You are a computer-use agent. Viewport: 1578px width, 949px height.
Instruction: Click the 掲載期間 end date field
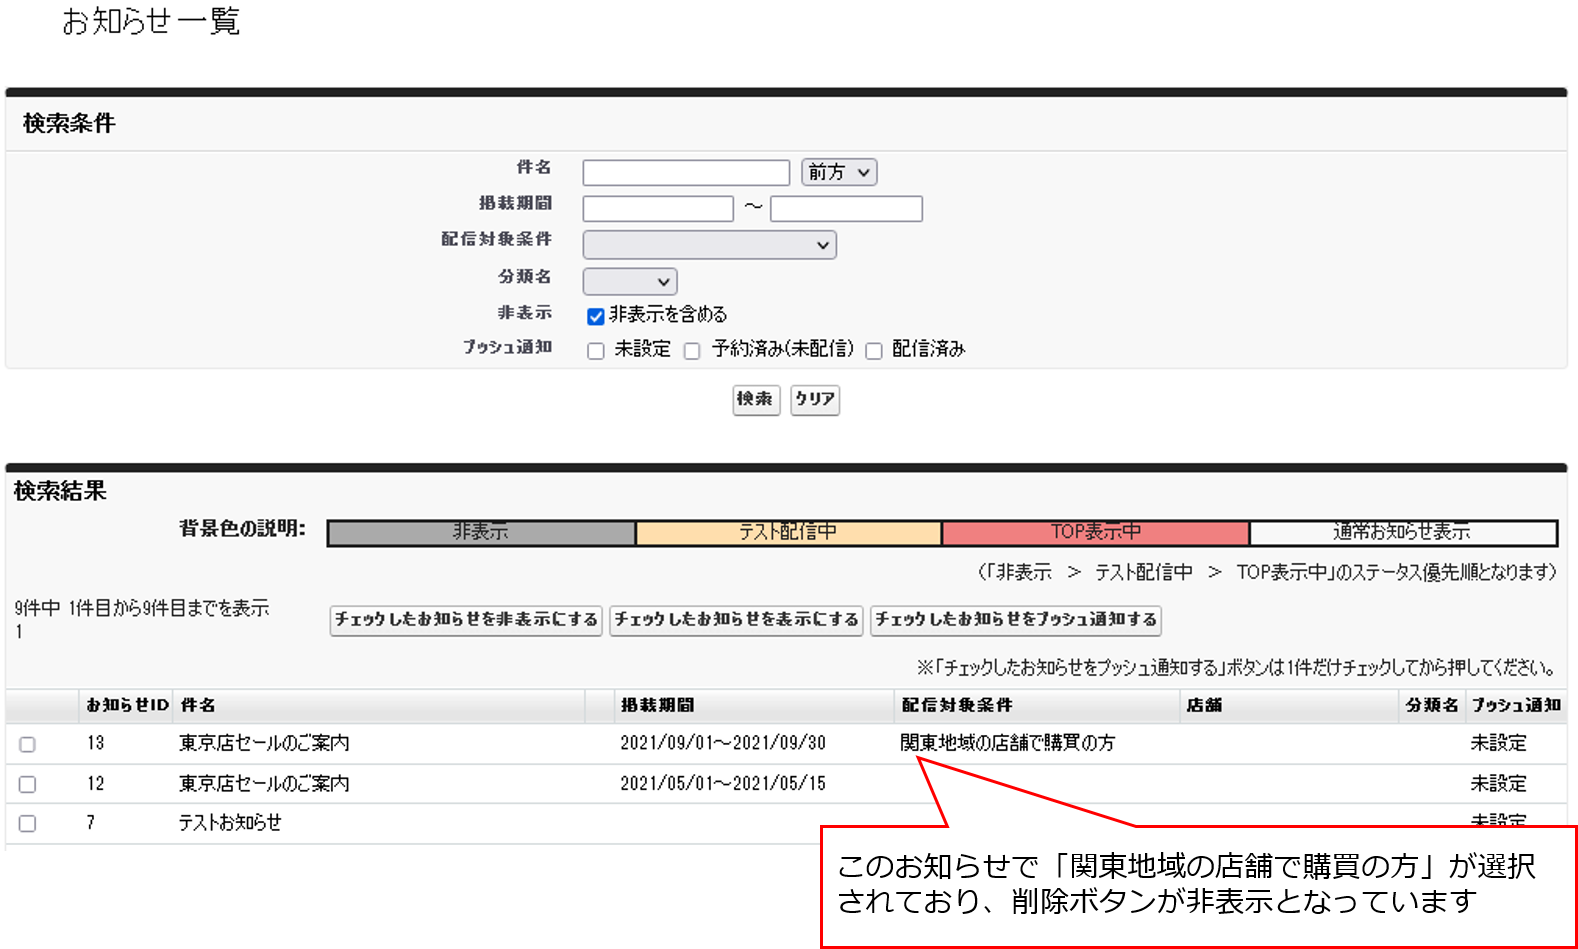(x=846, y=209)
